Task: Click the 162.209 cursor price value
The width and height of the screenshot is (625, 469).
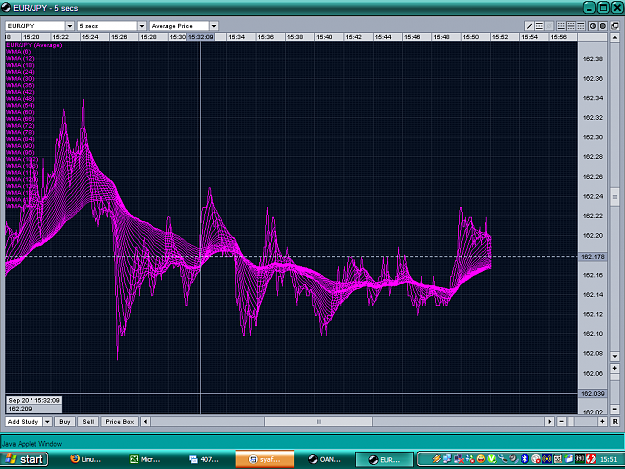Action: tap(20, 409)
